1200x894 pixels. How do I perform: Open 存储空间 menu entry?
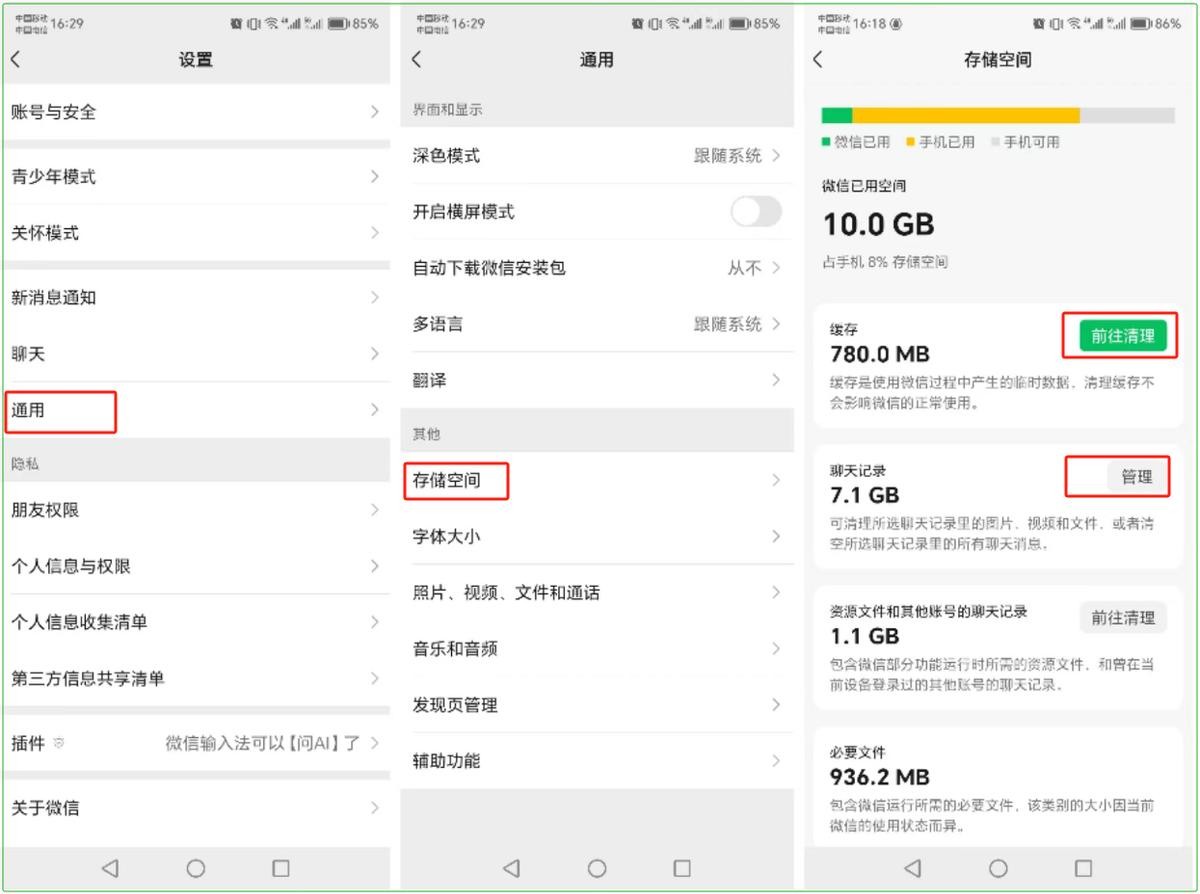coord(596,480)
